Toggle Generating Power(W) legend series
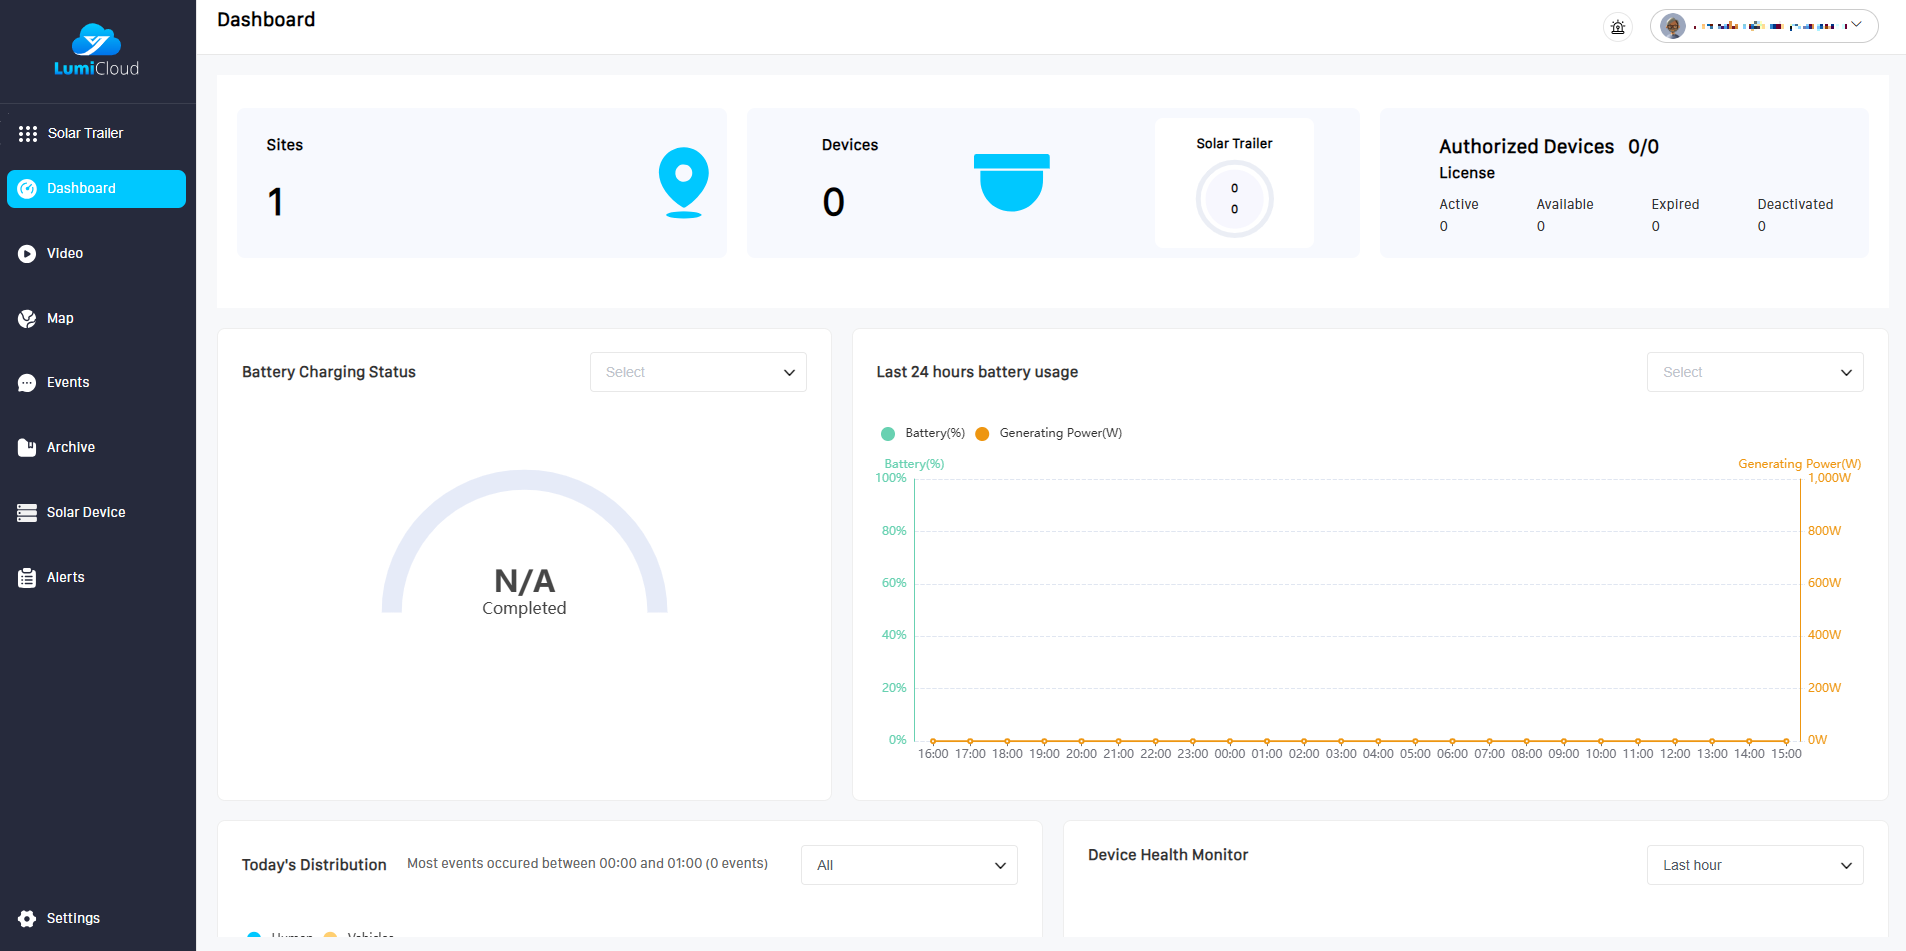Image resolution: width=1906 pixels, height=951 pixels. (x=1049, y=433)
